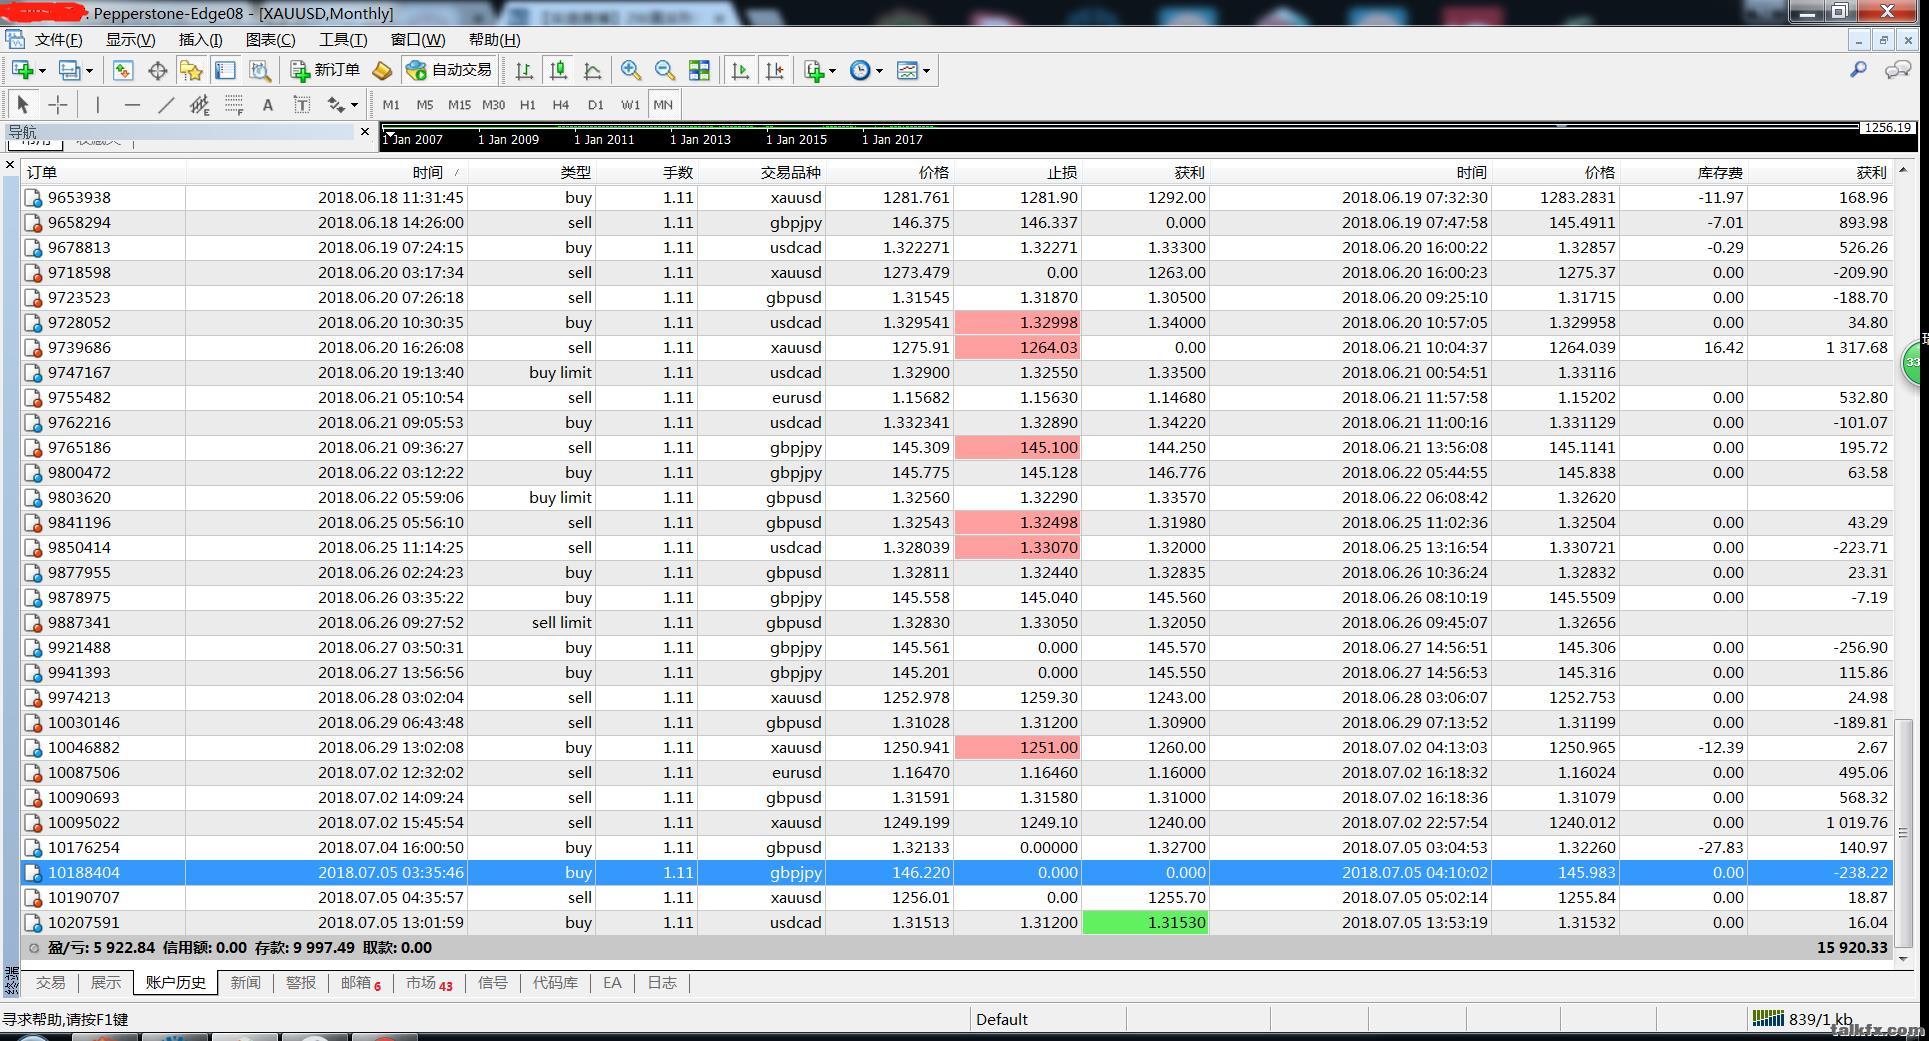
Task: Click the 839/1 kb connection status
Action: tap(1803, 1019)
